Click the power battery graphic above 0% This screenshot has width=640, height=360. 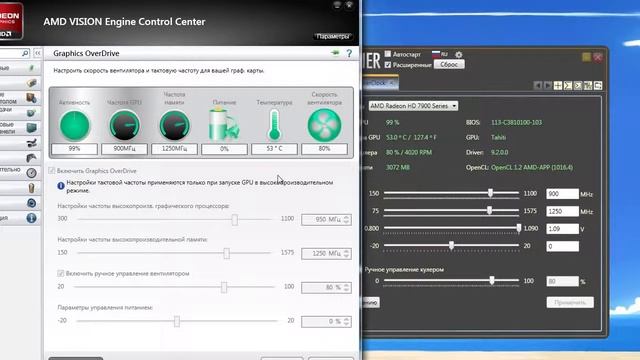pos(224,125)
